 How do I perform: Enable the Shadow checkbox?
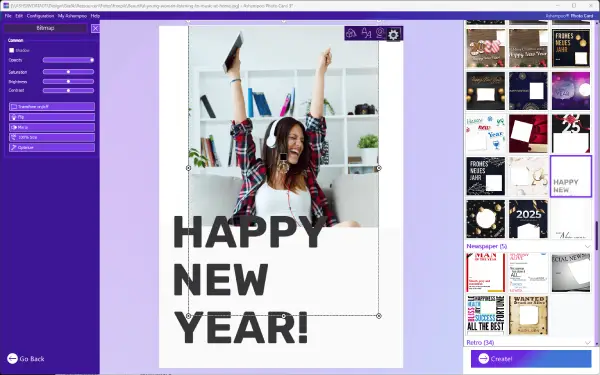point(11,50)
